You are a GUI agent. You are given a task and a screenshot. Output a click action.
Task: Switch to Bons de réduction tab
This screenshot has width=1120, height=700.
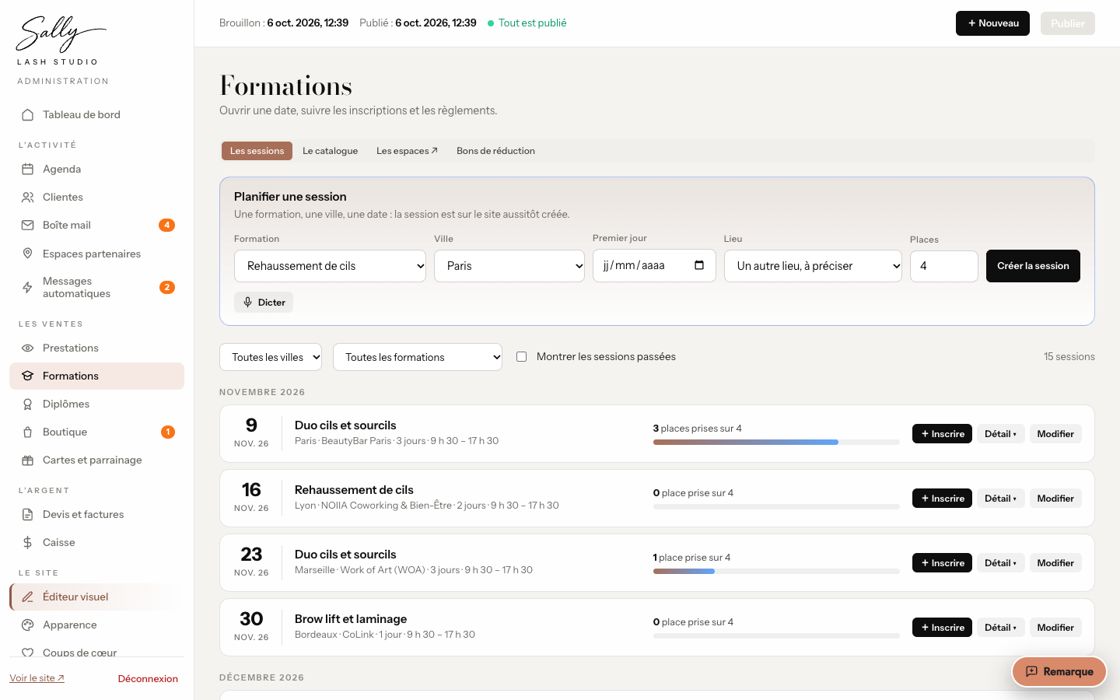point(496,151)
